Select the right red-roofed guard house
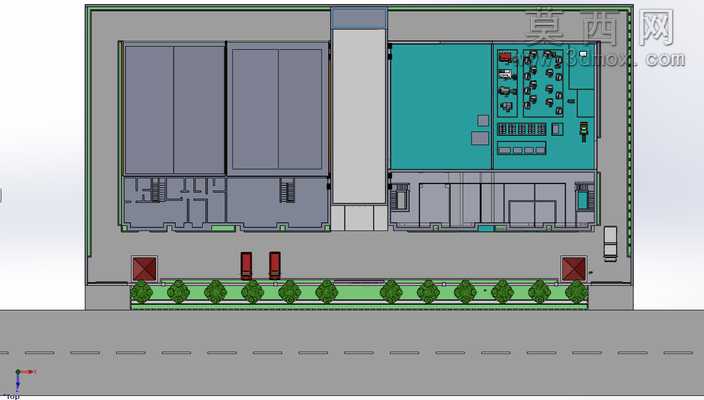Viewport: 704px width, 400px height. 574,268
